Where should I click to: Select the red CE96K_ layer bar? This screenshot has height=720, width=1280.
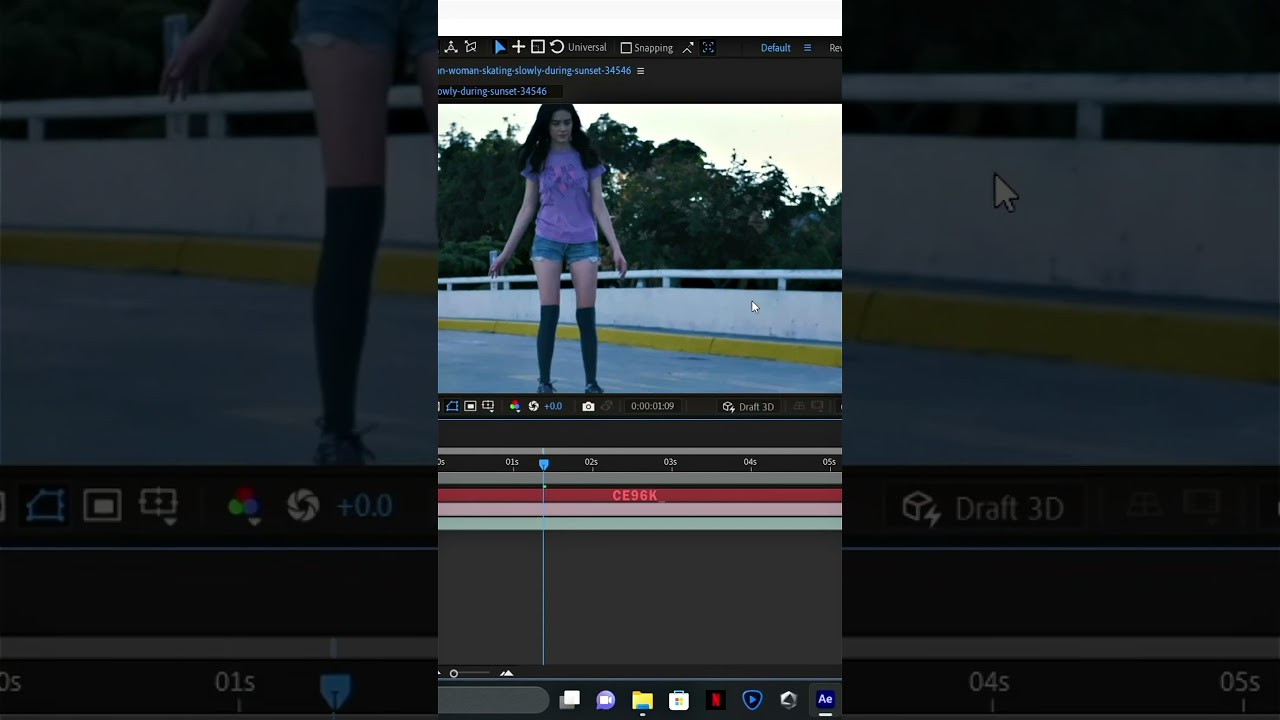click(x=640, y=495)
